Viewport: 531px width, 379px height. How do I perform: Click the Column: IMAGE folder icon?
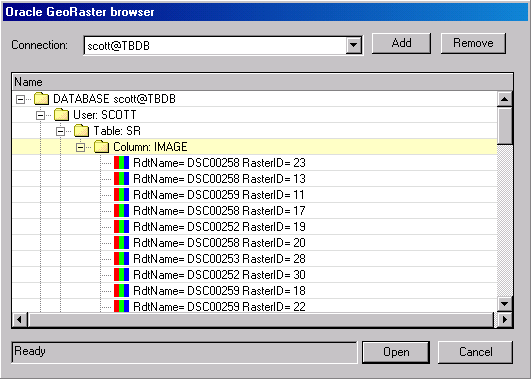pyautogui.click(x=102, y=147)
